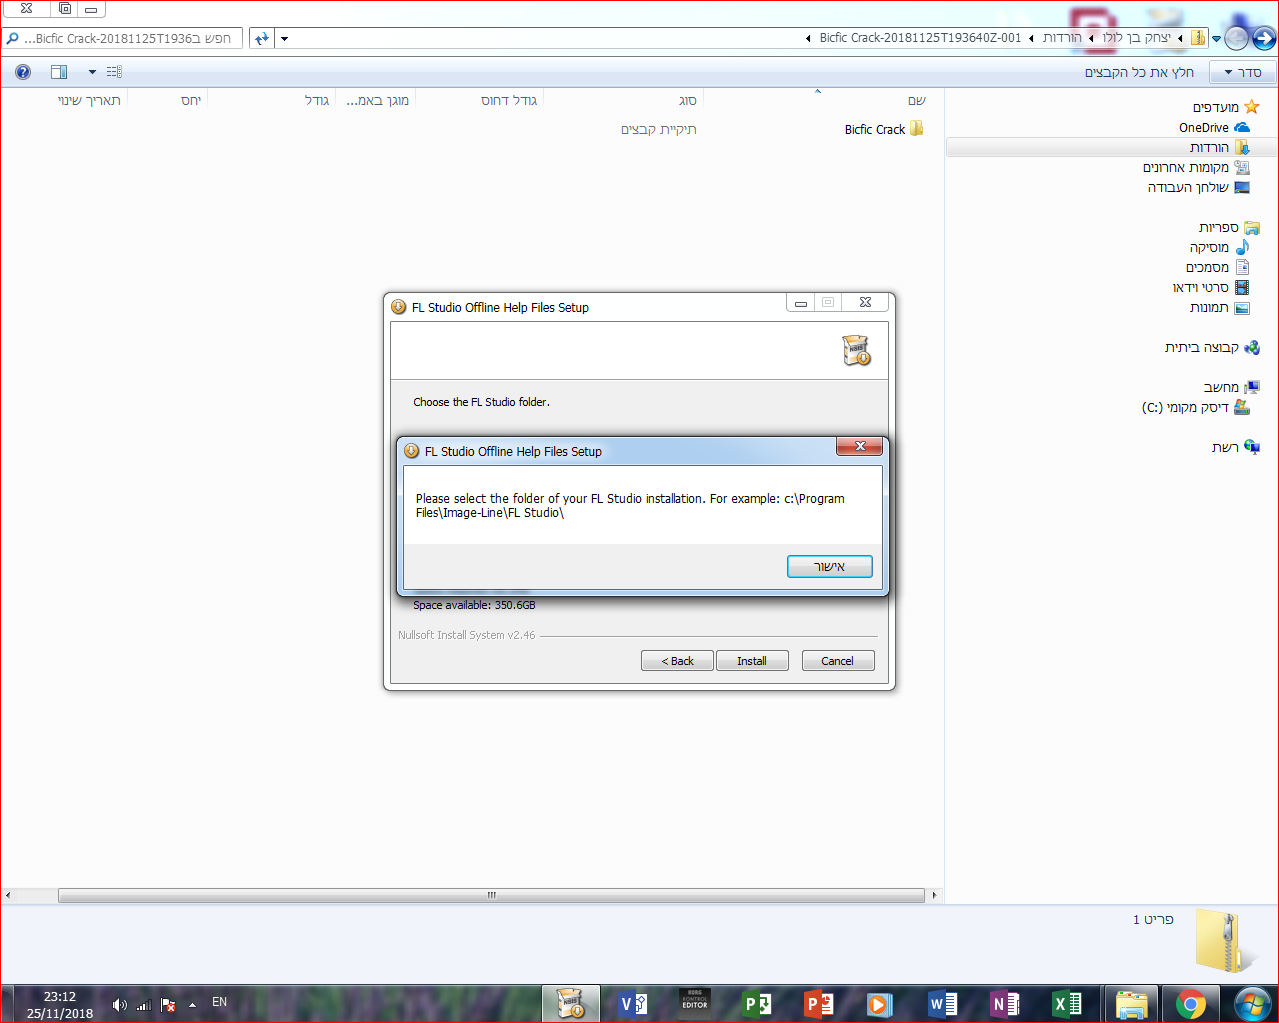Click the Windows Start orb
1279x1023 pixels.
1252,1003
